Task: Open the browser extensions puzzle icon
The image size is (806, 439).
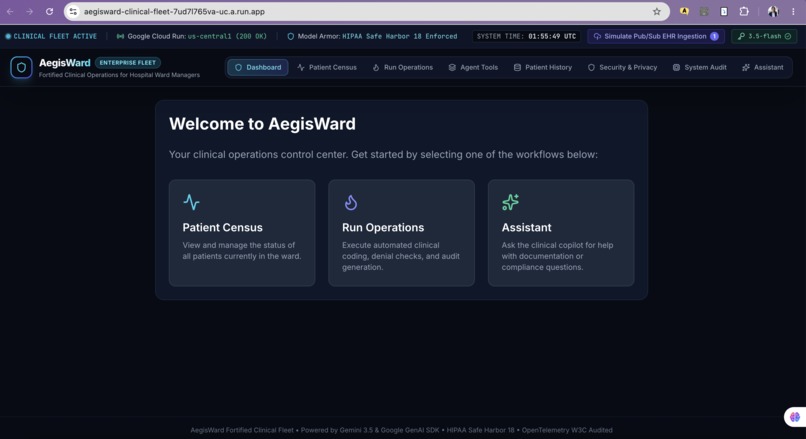Action: coord(744,11)
